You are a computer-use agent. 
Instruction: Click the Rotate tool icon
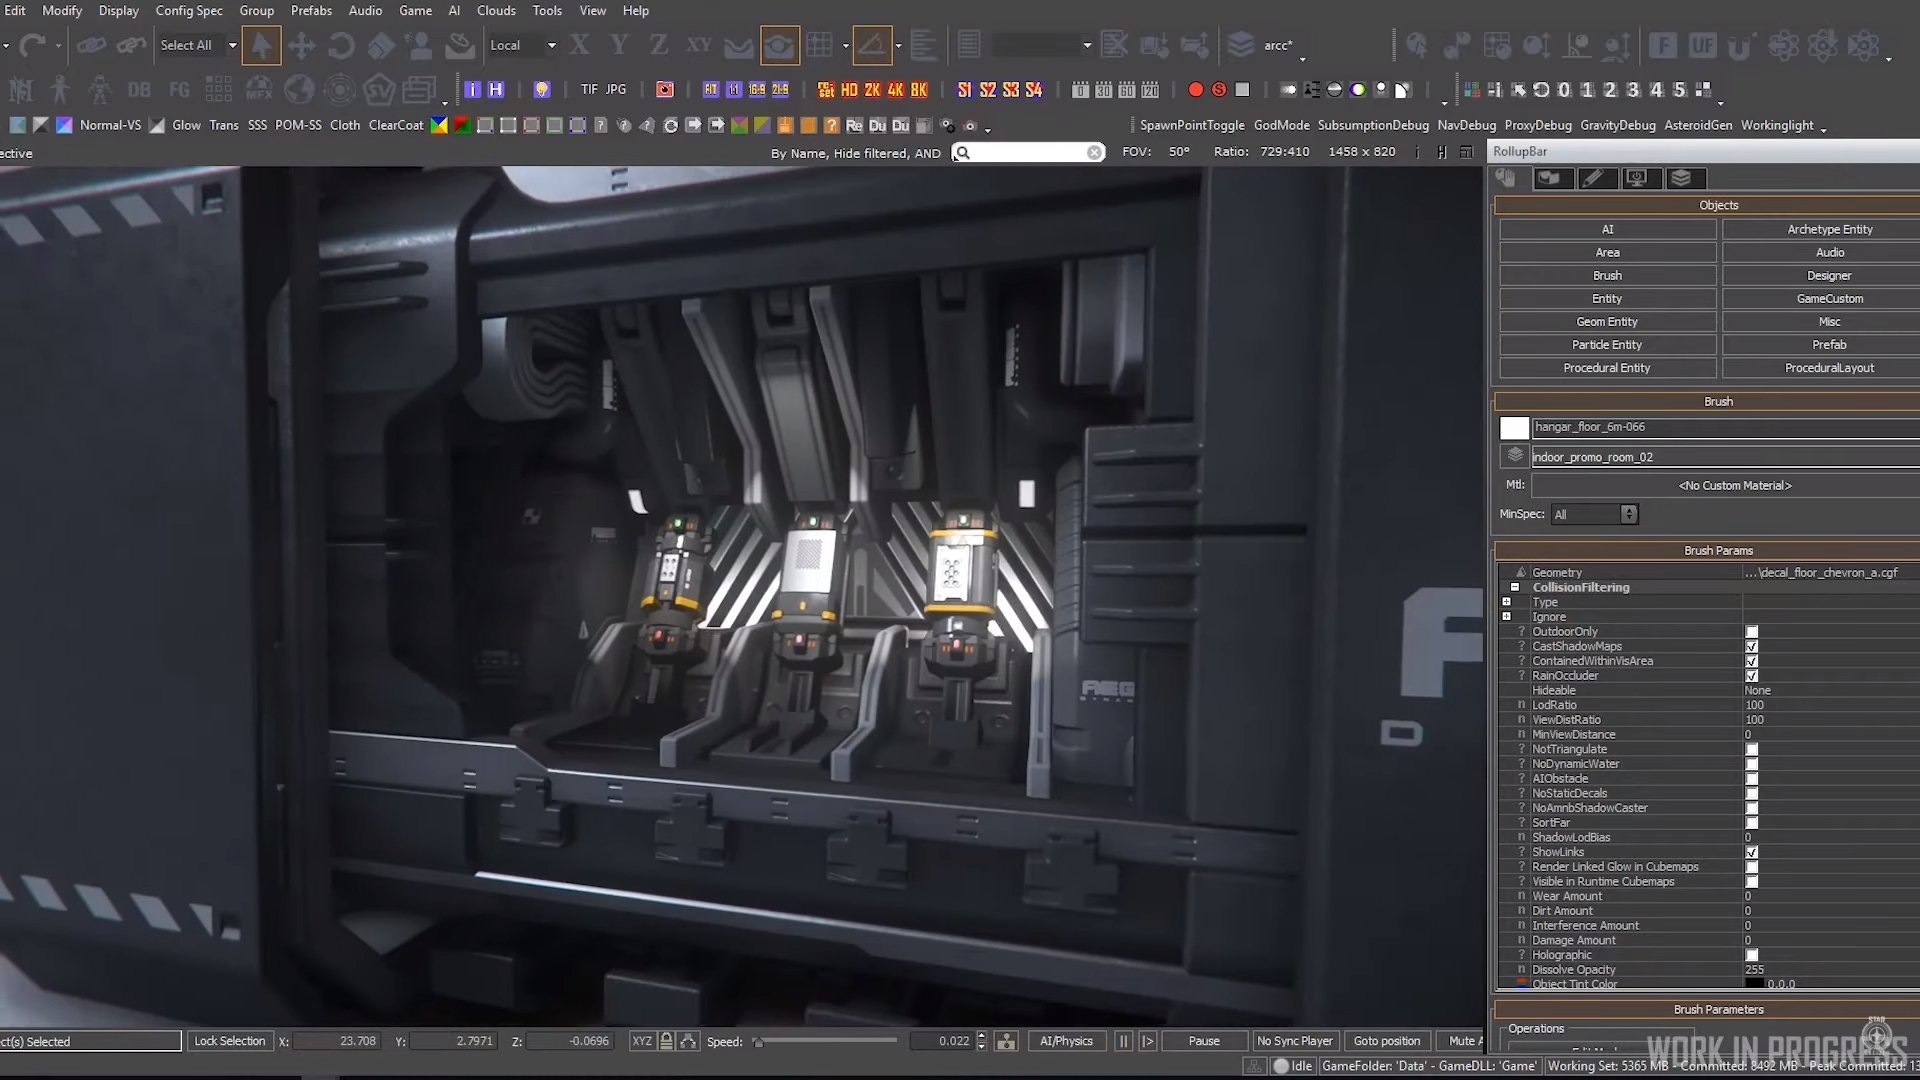(x=341, y=45)
